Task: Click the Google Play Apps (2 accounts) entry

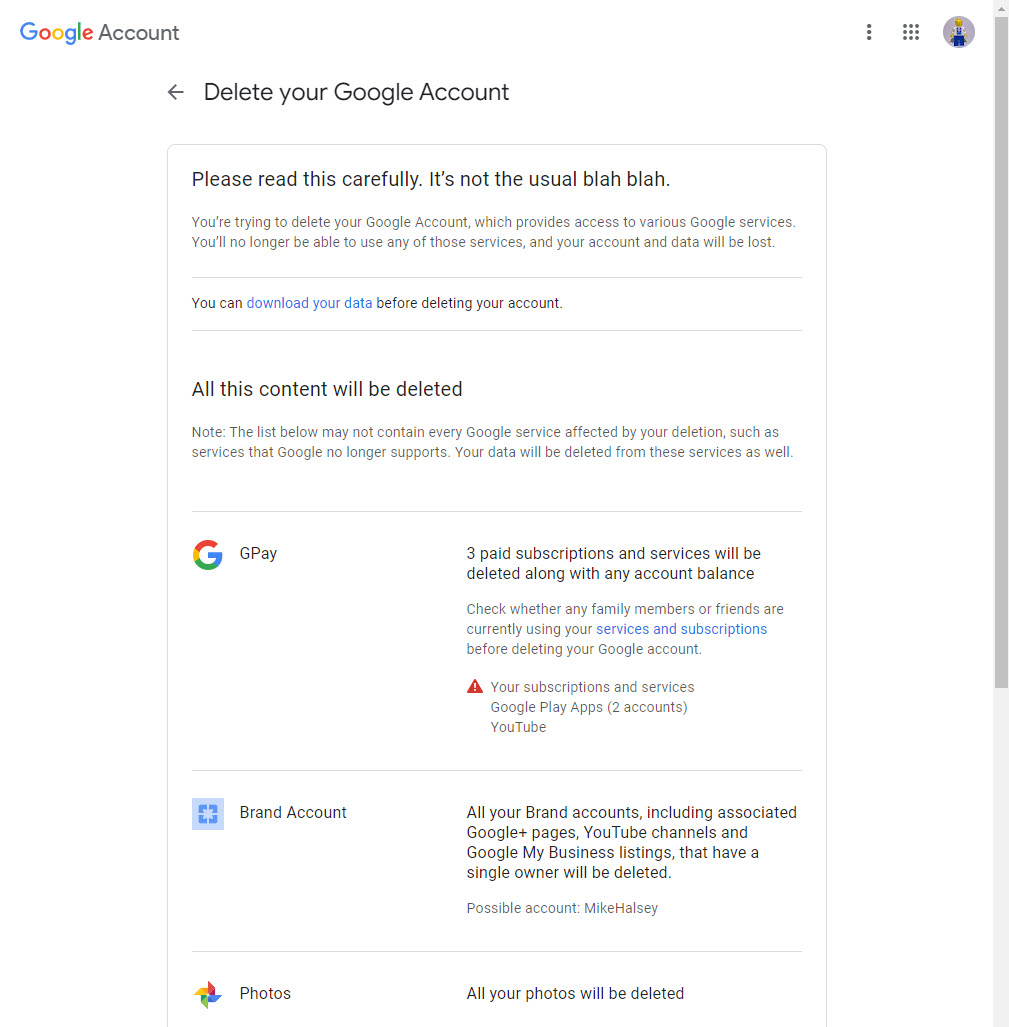Action: 589,707
